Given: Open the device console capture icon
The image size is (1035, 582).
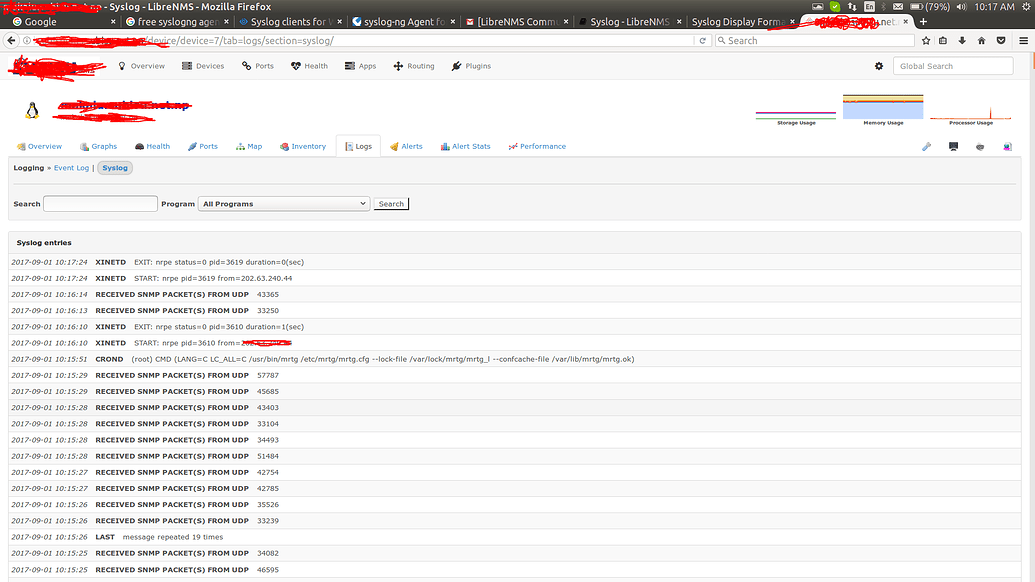Looking at the screenshot, I should pos(953,146).
